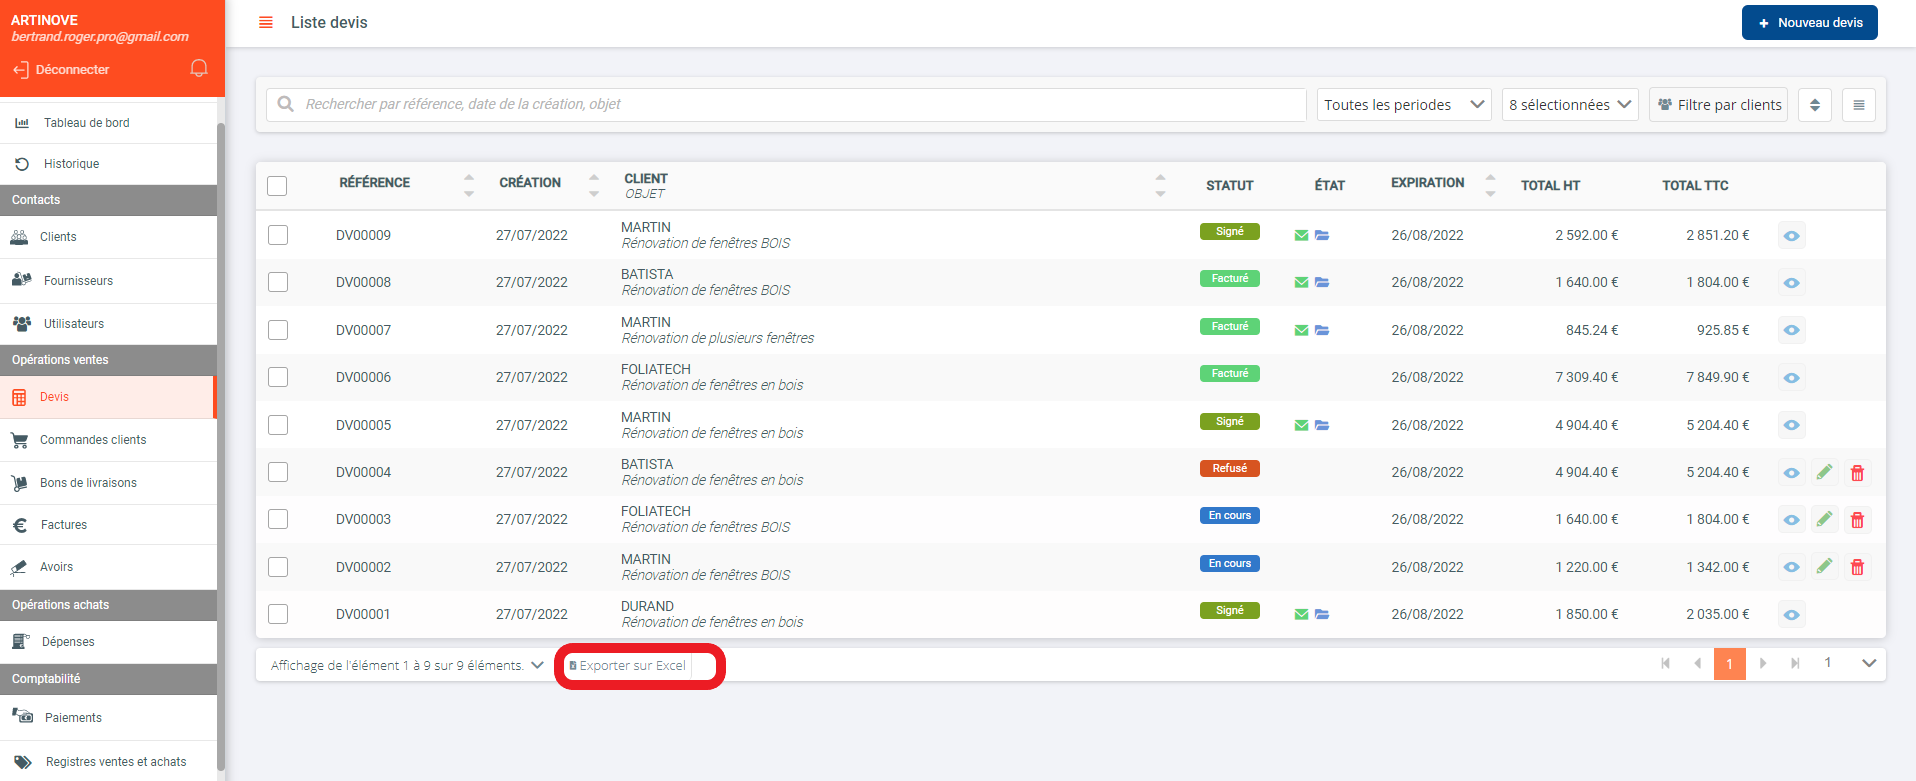The image size is (1916, 781).
Task: Open Factures in the sidebar
Action: coord(64,525)
